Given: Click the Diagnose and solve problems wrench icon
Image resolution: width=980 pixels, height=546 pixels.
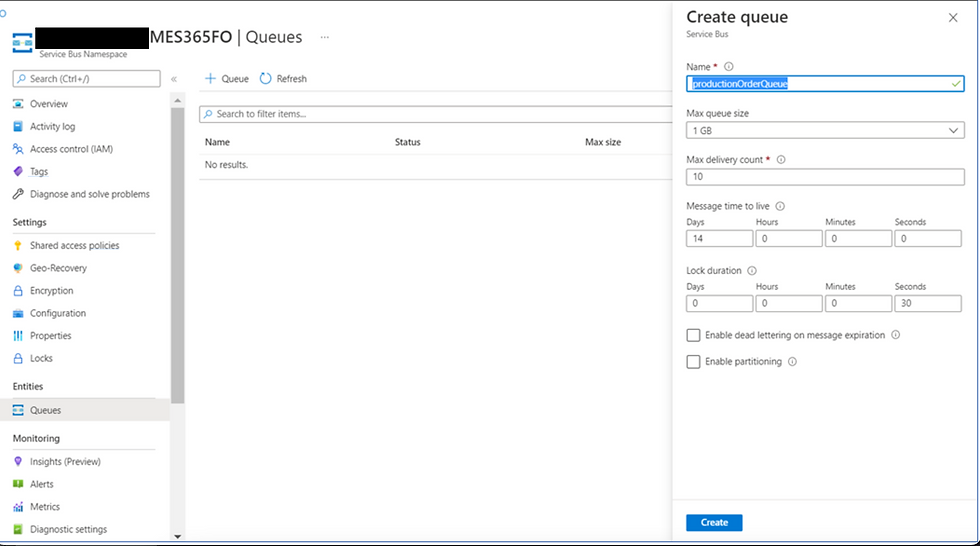Looking at the screenshot, I should [x=18, y=194].
